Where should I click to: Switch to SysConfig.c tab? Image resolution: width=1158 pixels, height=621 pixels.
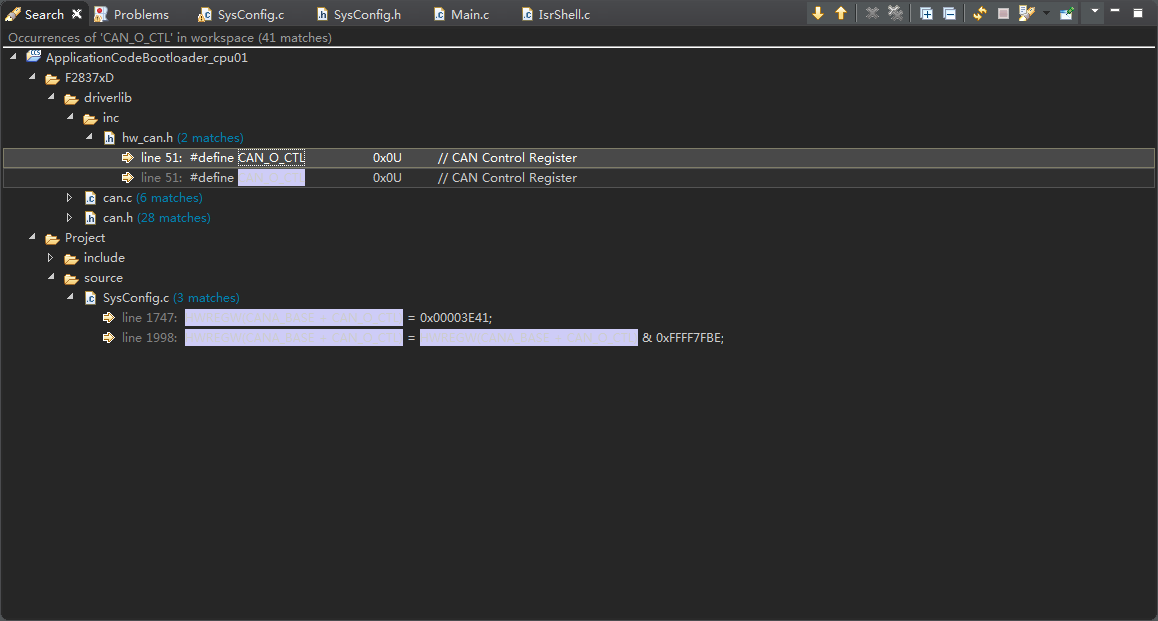pyautogui.click(x=241, y=14)
